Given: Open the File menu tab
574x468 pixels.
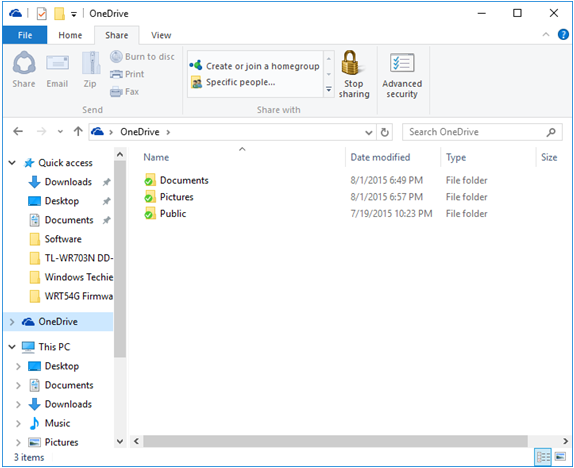Looking at the screenshot, I should (25, 35).
